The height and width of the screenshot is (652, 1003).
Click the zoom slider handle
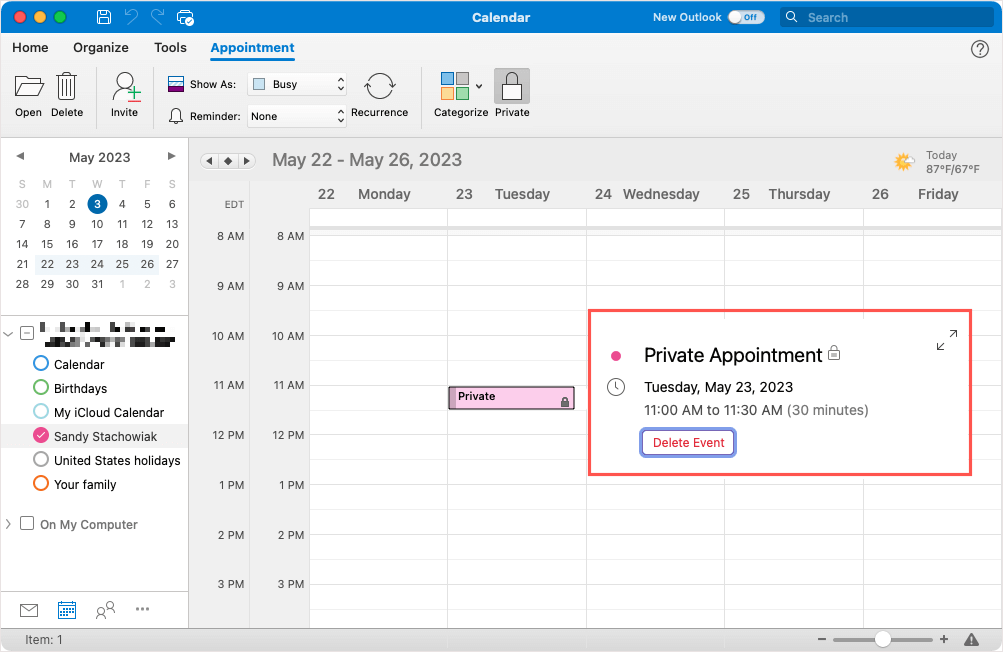click(x=882, y=639)
